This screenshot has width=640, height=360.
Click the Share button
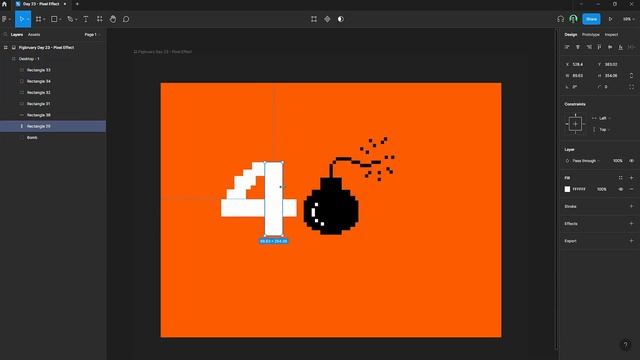[x=591, y=19]
